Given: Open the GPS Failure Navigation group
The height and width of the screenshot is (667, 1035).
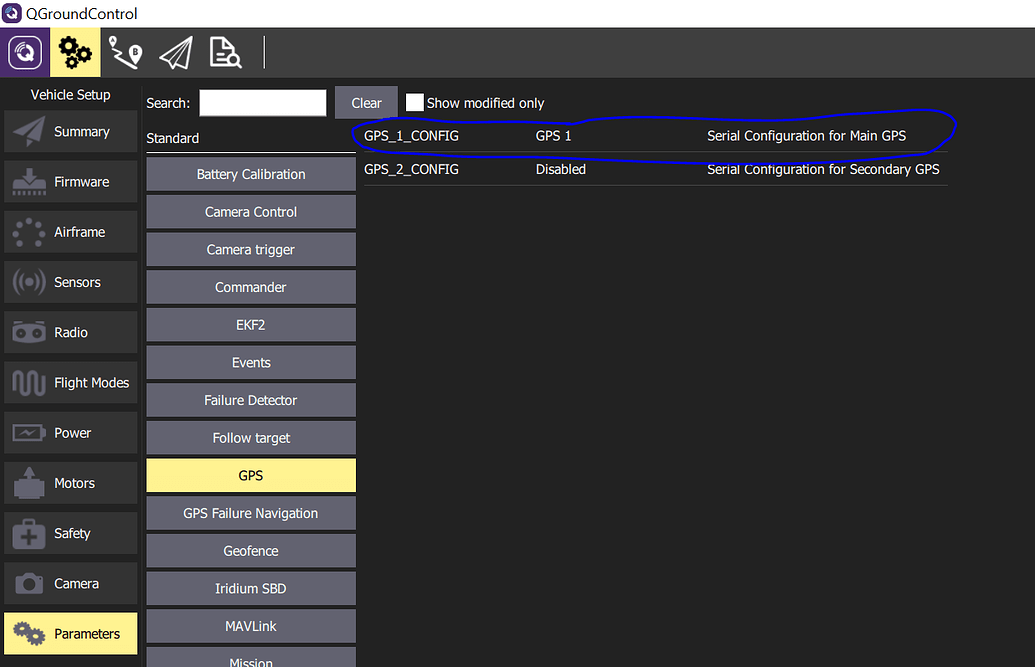Looking at the screenshot, I should tap(250, 513).
